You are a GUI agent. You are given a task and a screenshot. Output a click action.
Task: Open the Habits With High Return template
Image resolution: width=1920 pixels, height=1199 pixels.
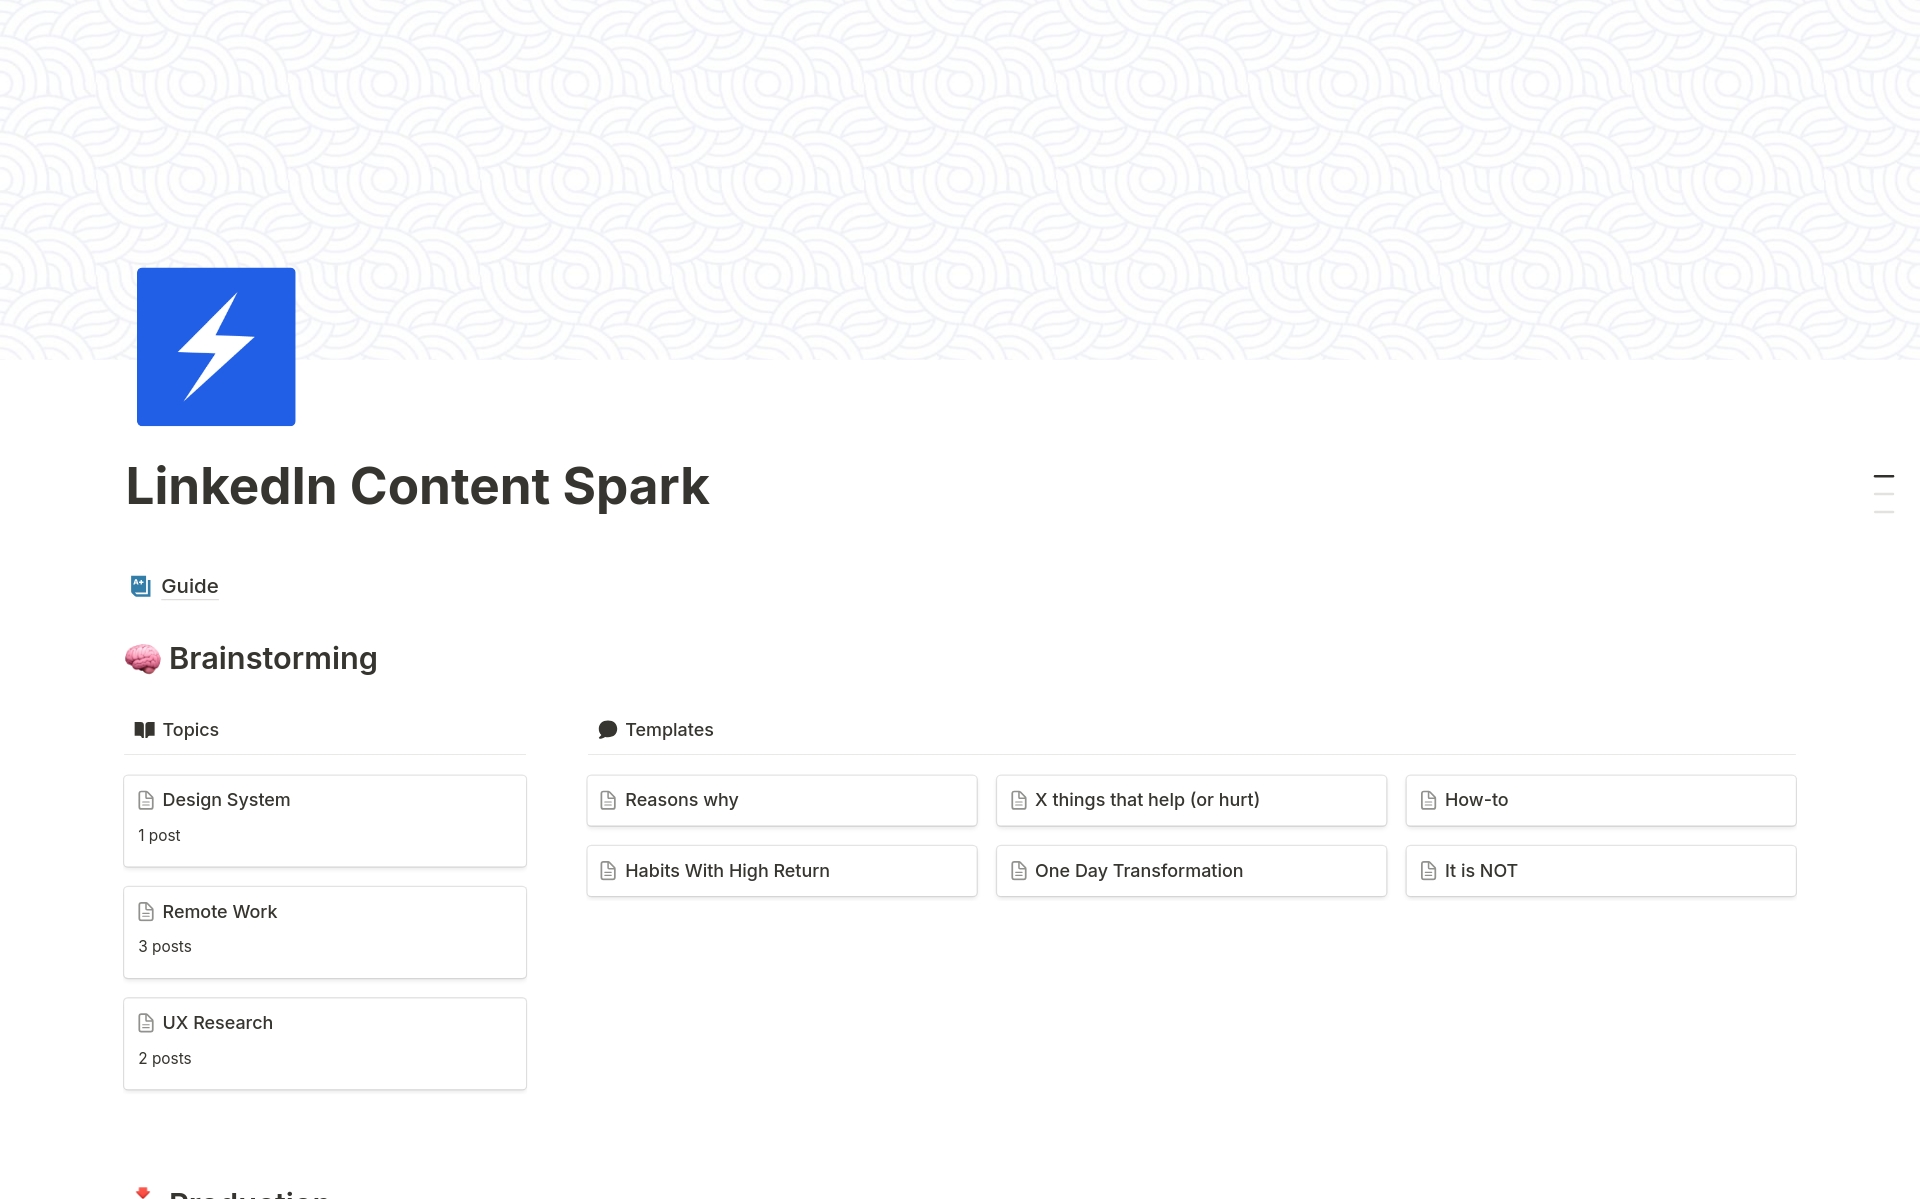[727, 870]
